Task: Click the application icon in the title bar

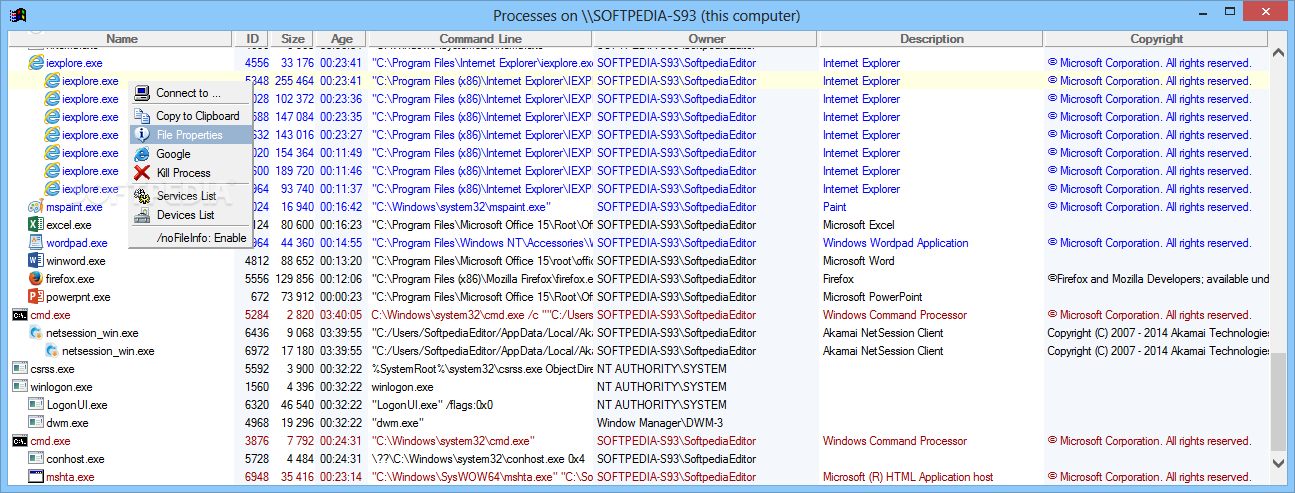Action: [17, 15]
